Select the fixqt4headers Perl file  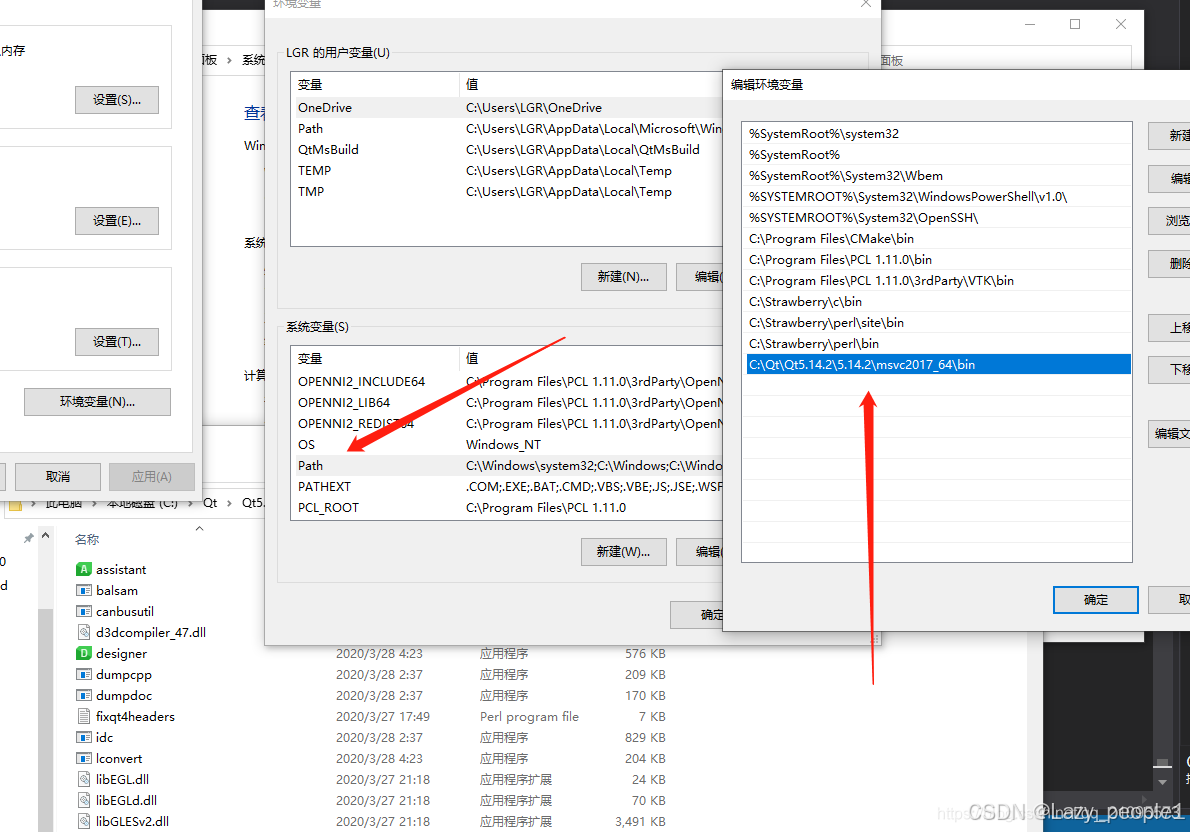pyautogui.click(x=126, y=716)
